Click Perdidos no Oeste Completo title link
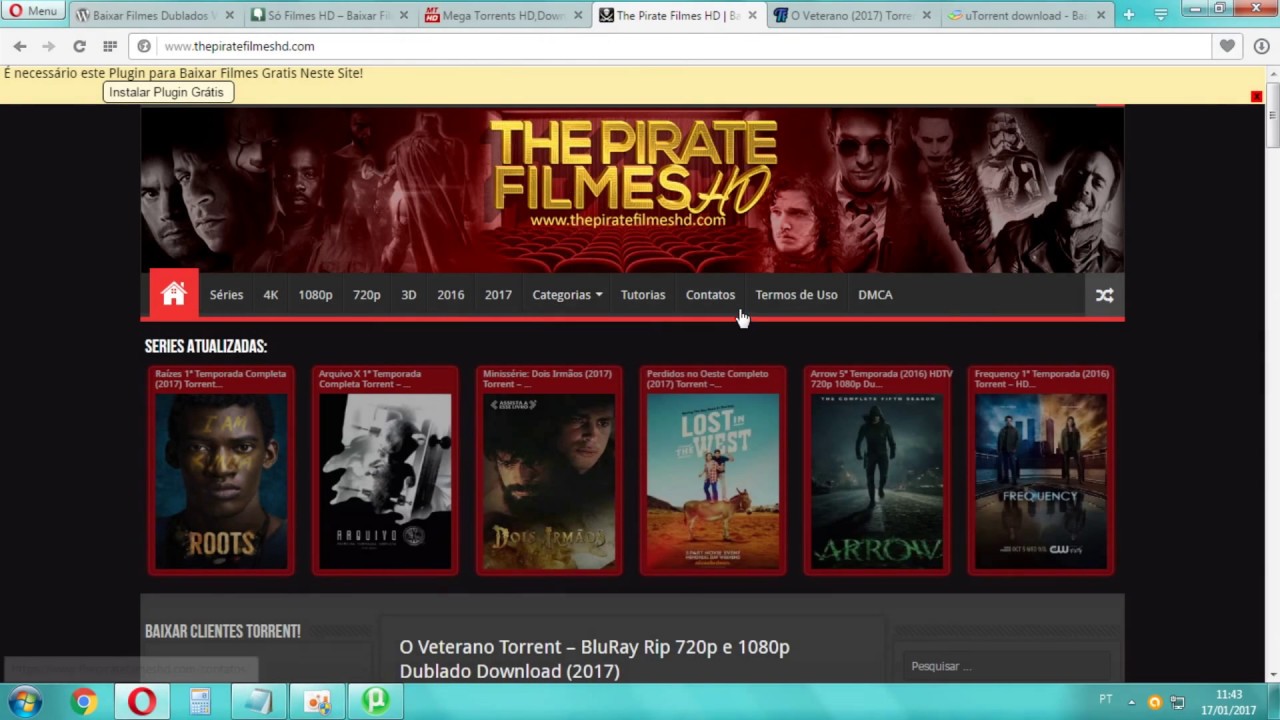Screen dimensions: 1280x720 pos(708,379)
